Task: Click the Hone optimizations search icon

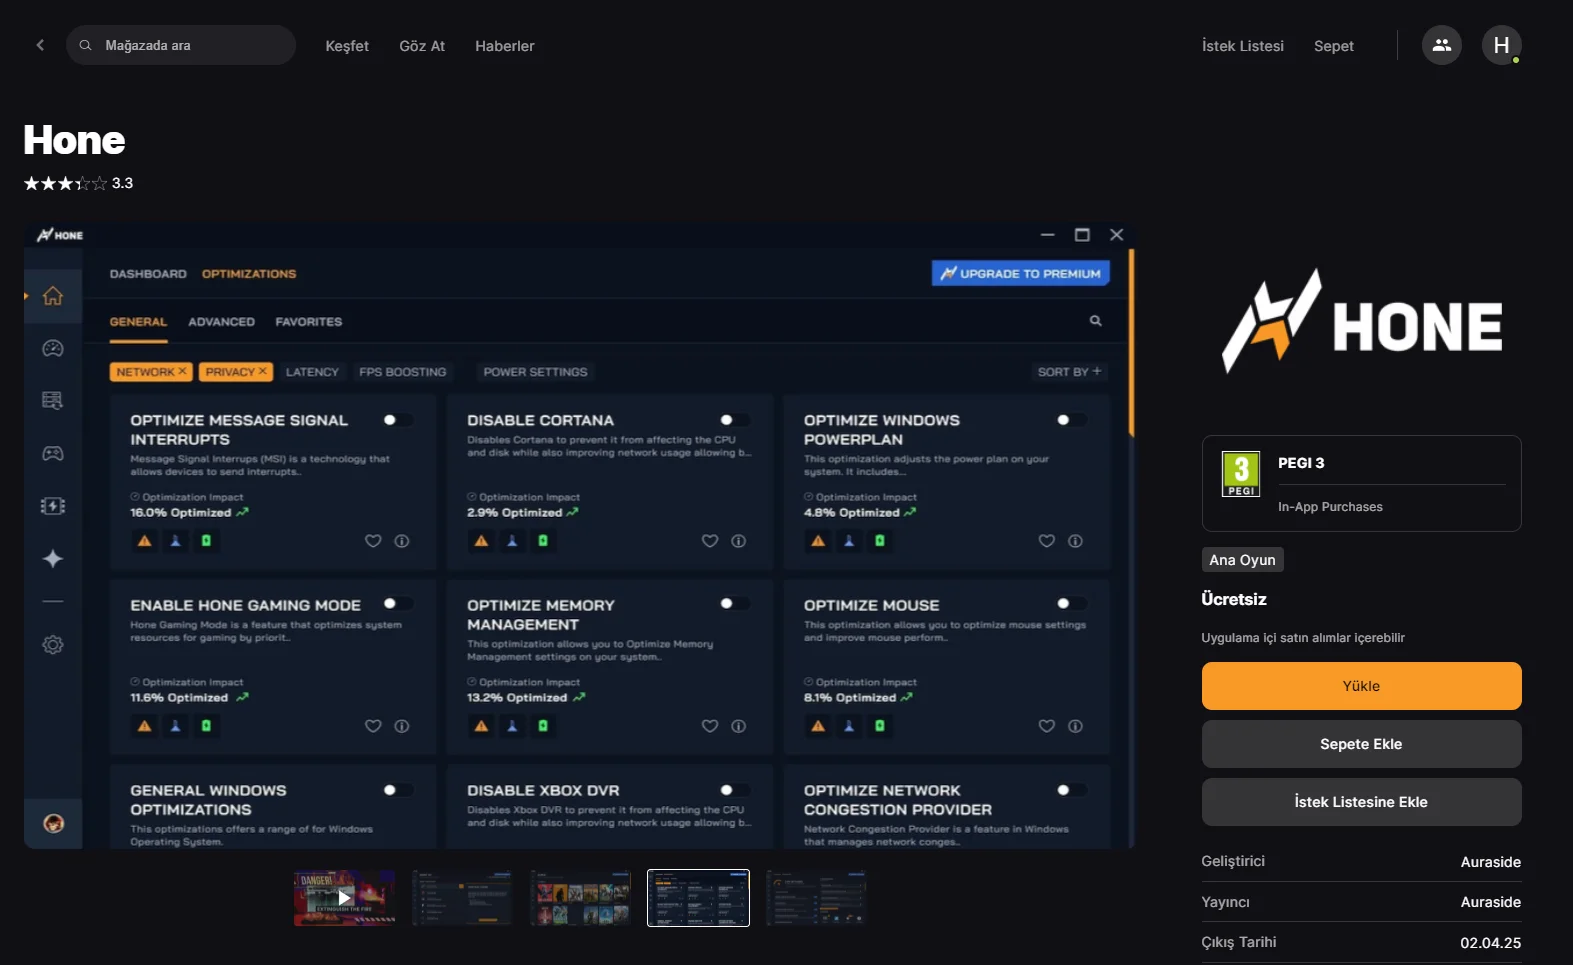Action: click(x=1095, y=321)
